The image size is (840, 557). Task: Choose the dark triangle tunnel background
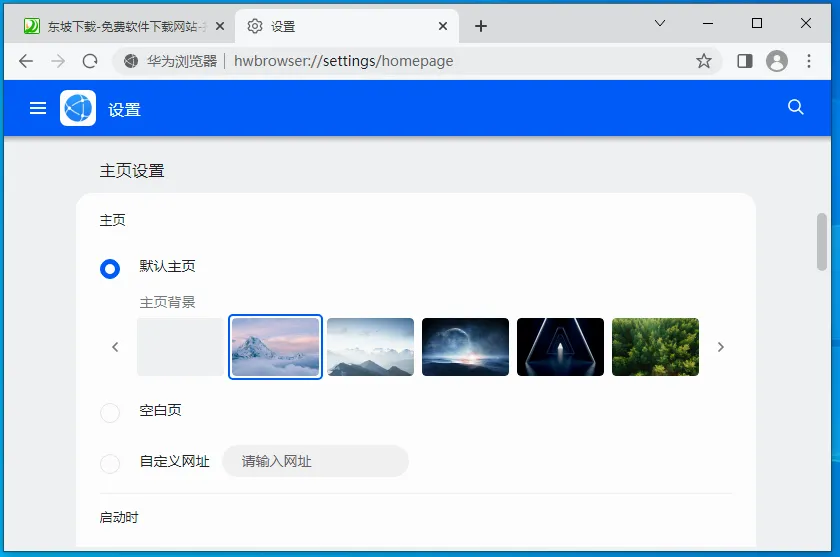pyautogui.click(x=560, y=347)
